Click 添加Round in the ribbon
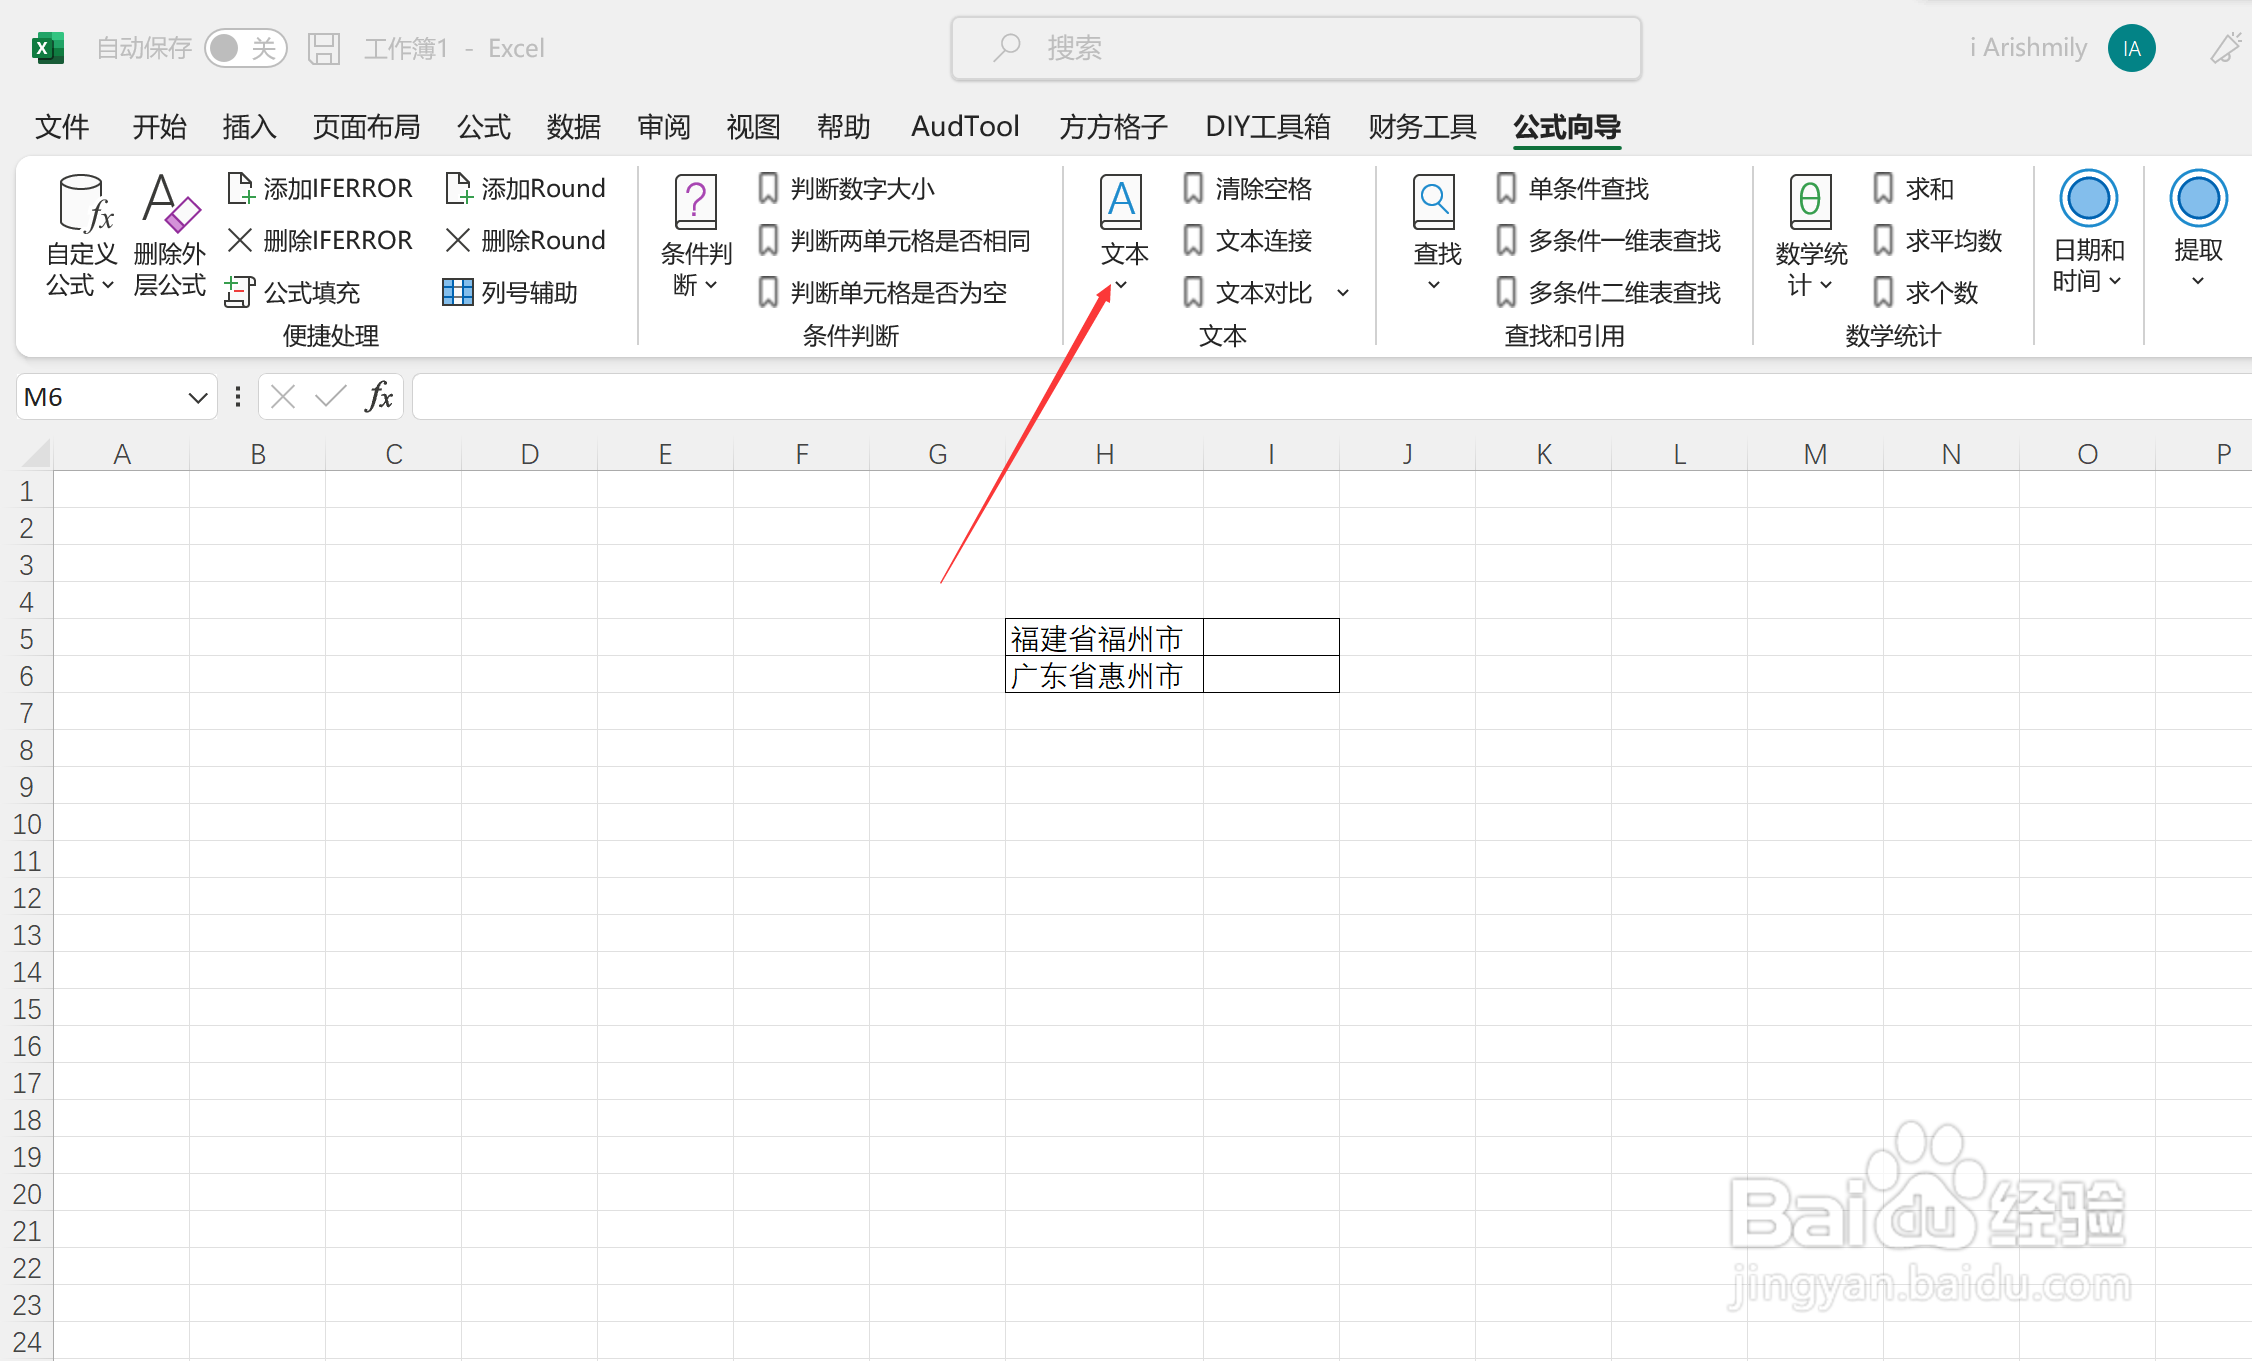2252x1361 pixels. [x=526, y=188]
